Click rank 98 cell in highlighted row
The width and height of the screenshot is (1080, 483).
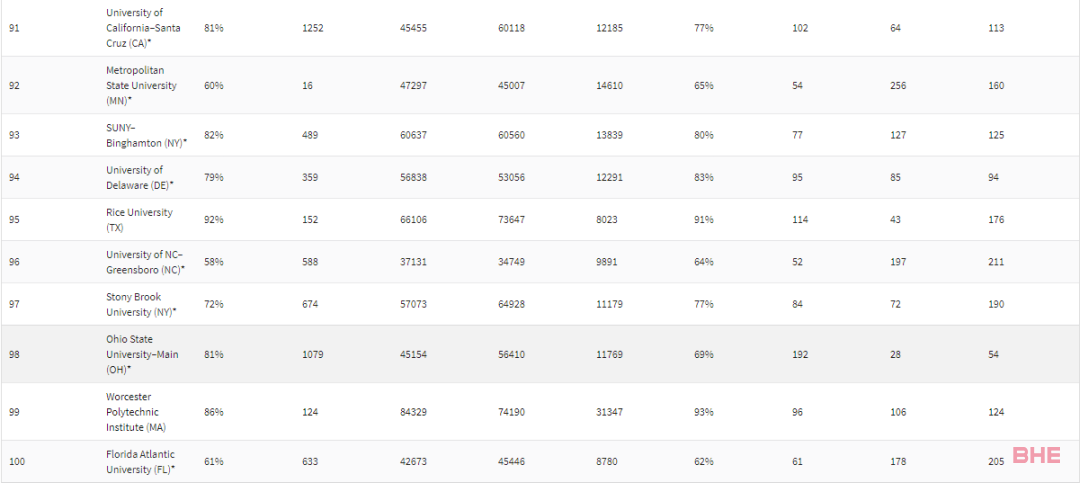click(14, 354)
